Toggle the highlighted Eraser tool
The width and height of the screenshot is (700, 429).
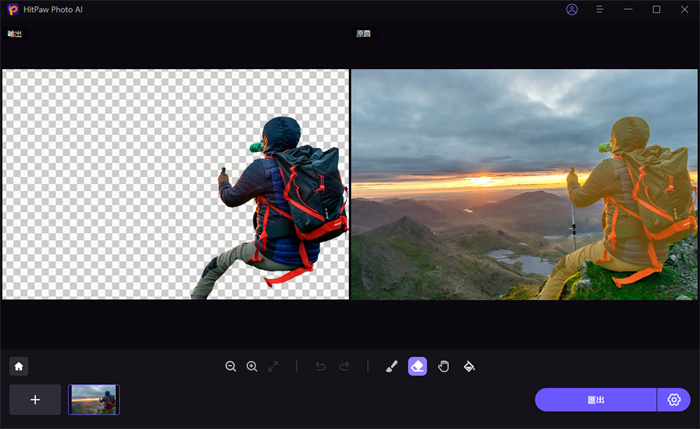(x=417, y=366)
